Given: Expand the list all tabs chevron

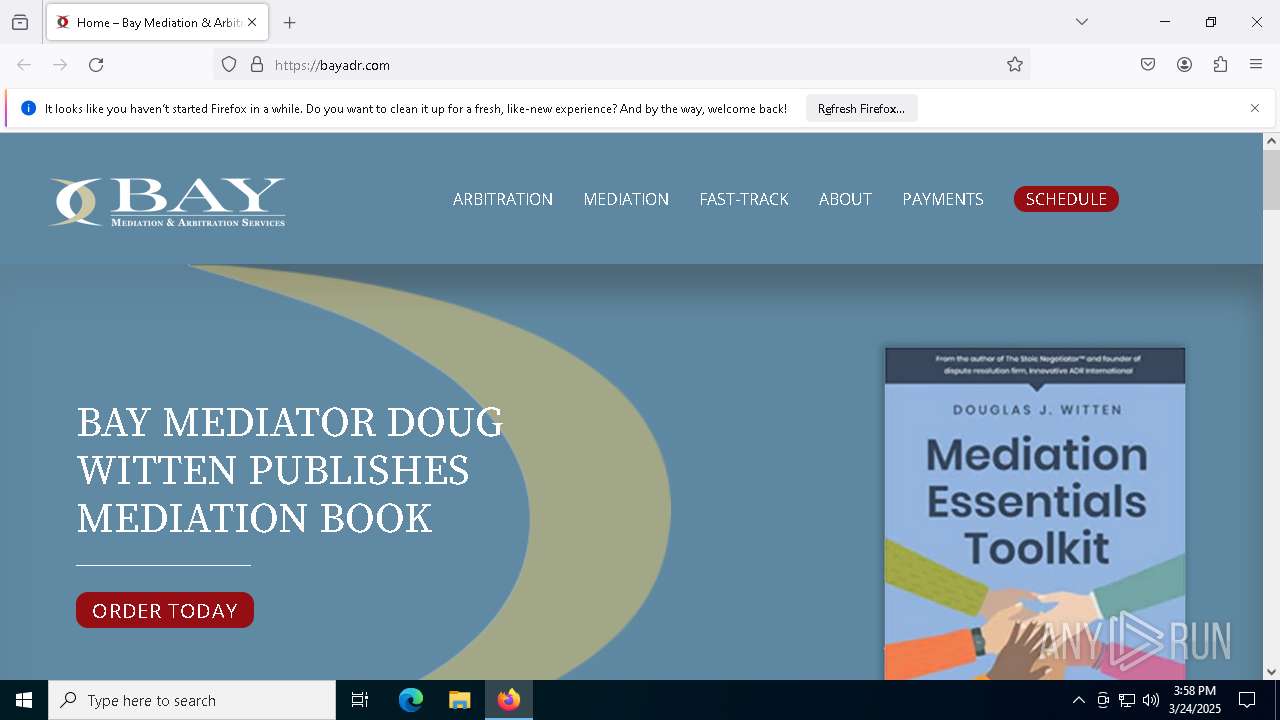Looking at the screenshot, I should pyautogui.click(x=1082, y=22).
